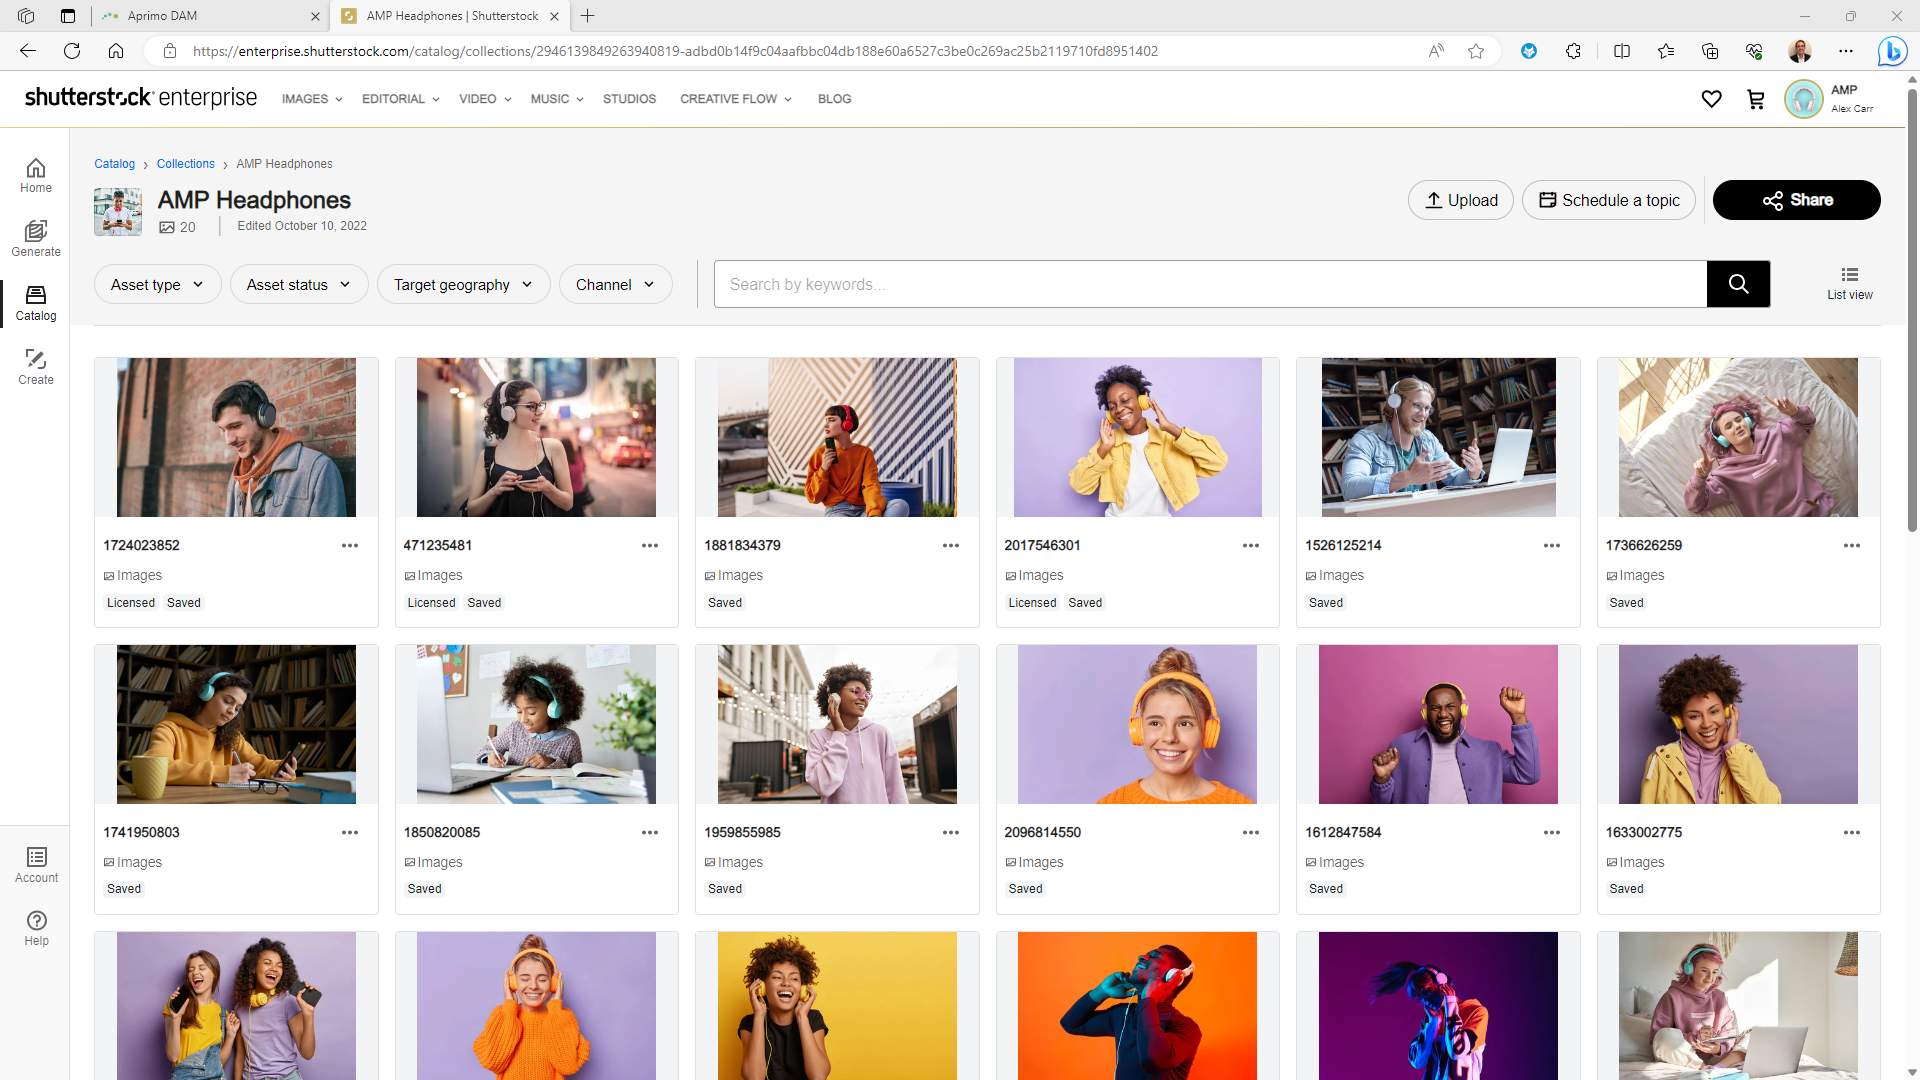Open the shopping cart icon
Viewport: 1920px width, 1080px height.
[x=1755, y=99]
